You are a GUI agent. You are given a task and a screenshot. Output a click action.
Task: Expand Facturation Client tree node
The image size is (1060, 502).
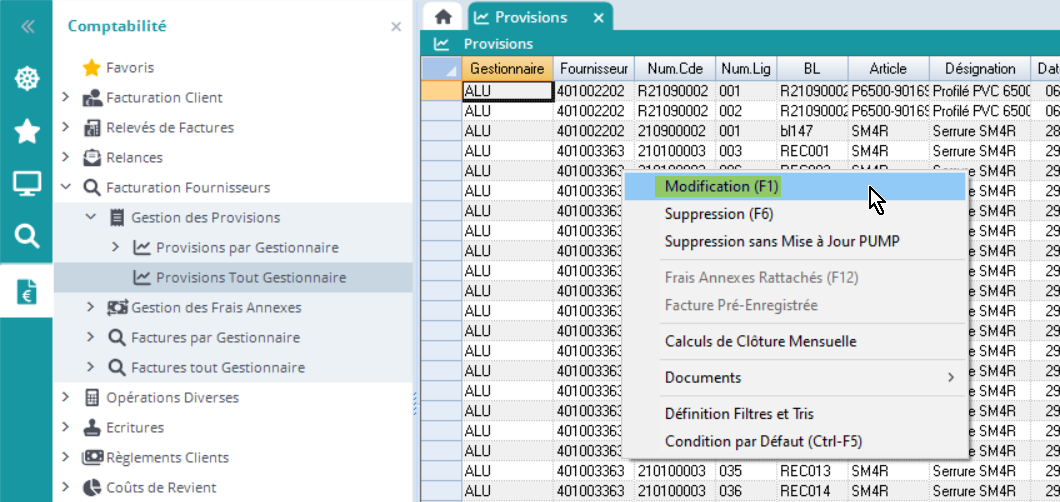pos(66,98)
